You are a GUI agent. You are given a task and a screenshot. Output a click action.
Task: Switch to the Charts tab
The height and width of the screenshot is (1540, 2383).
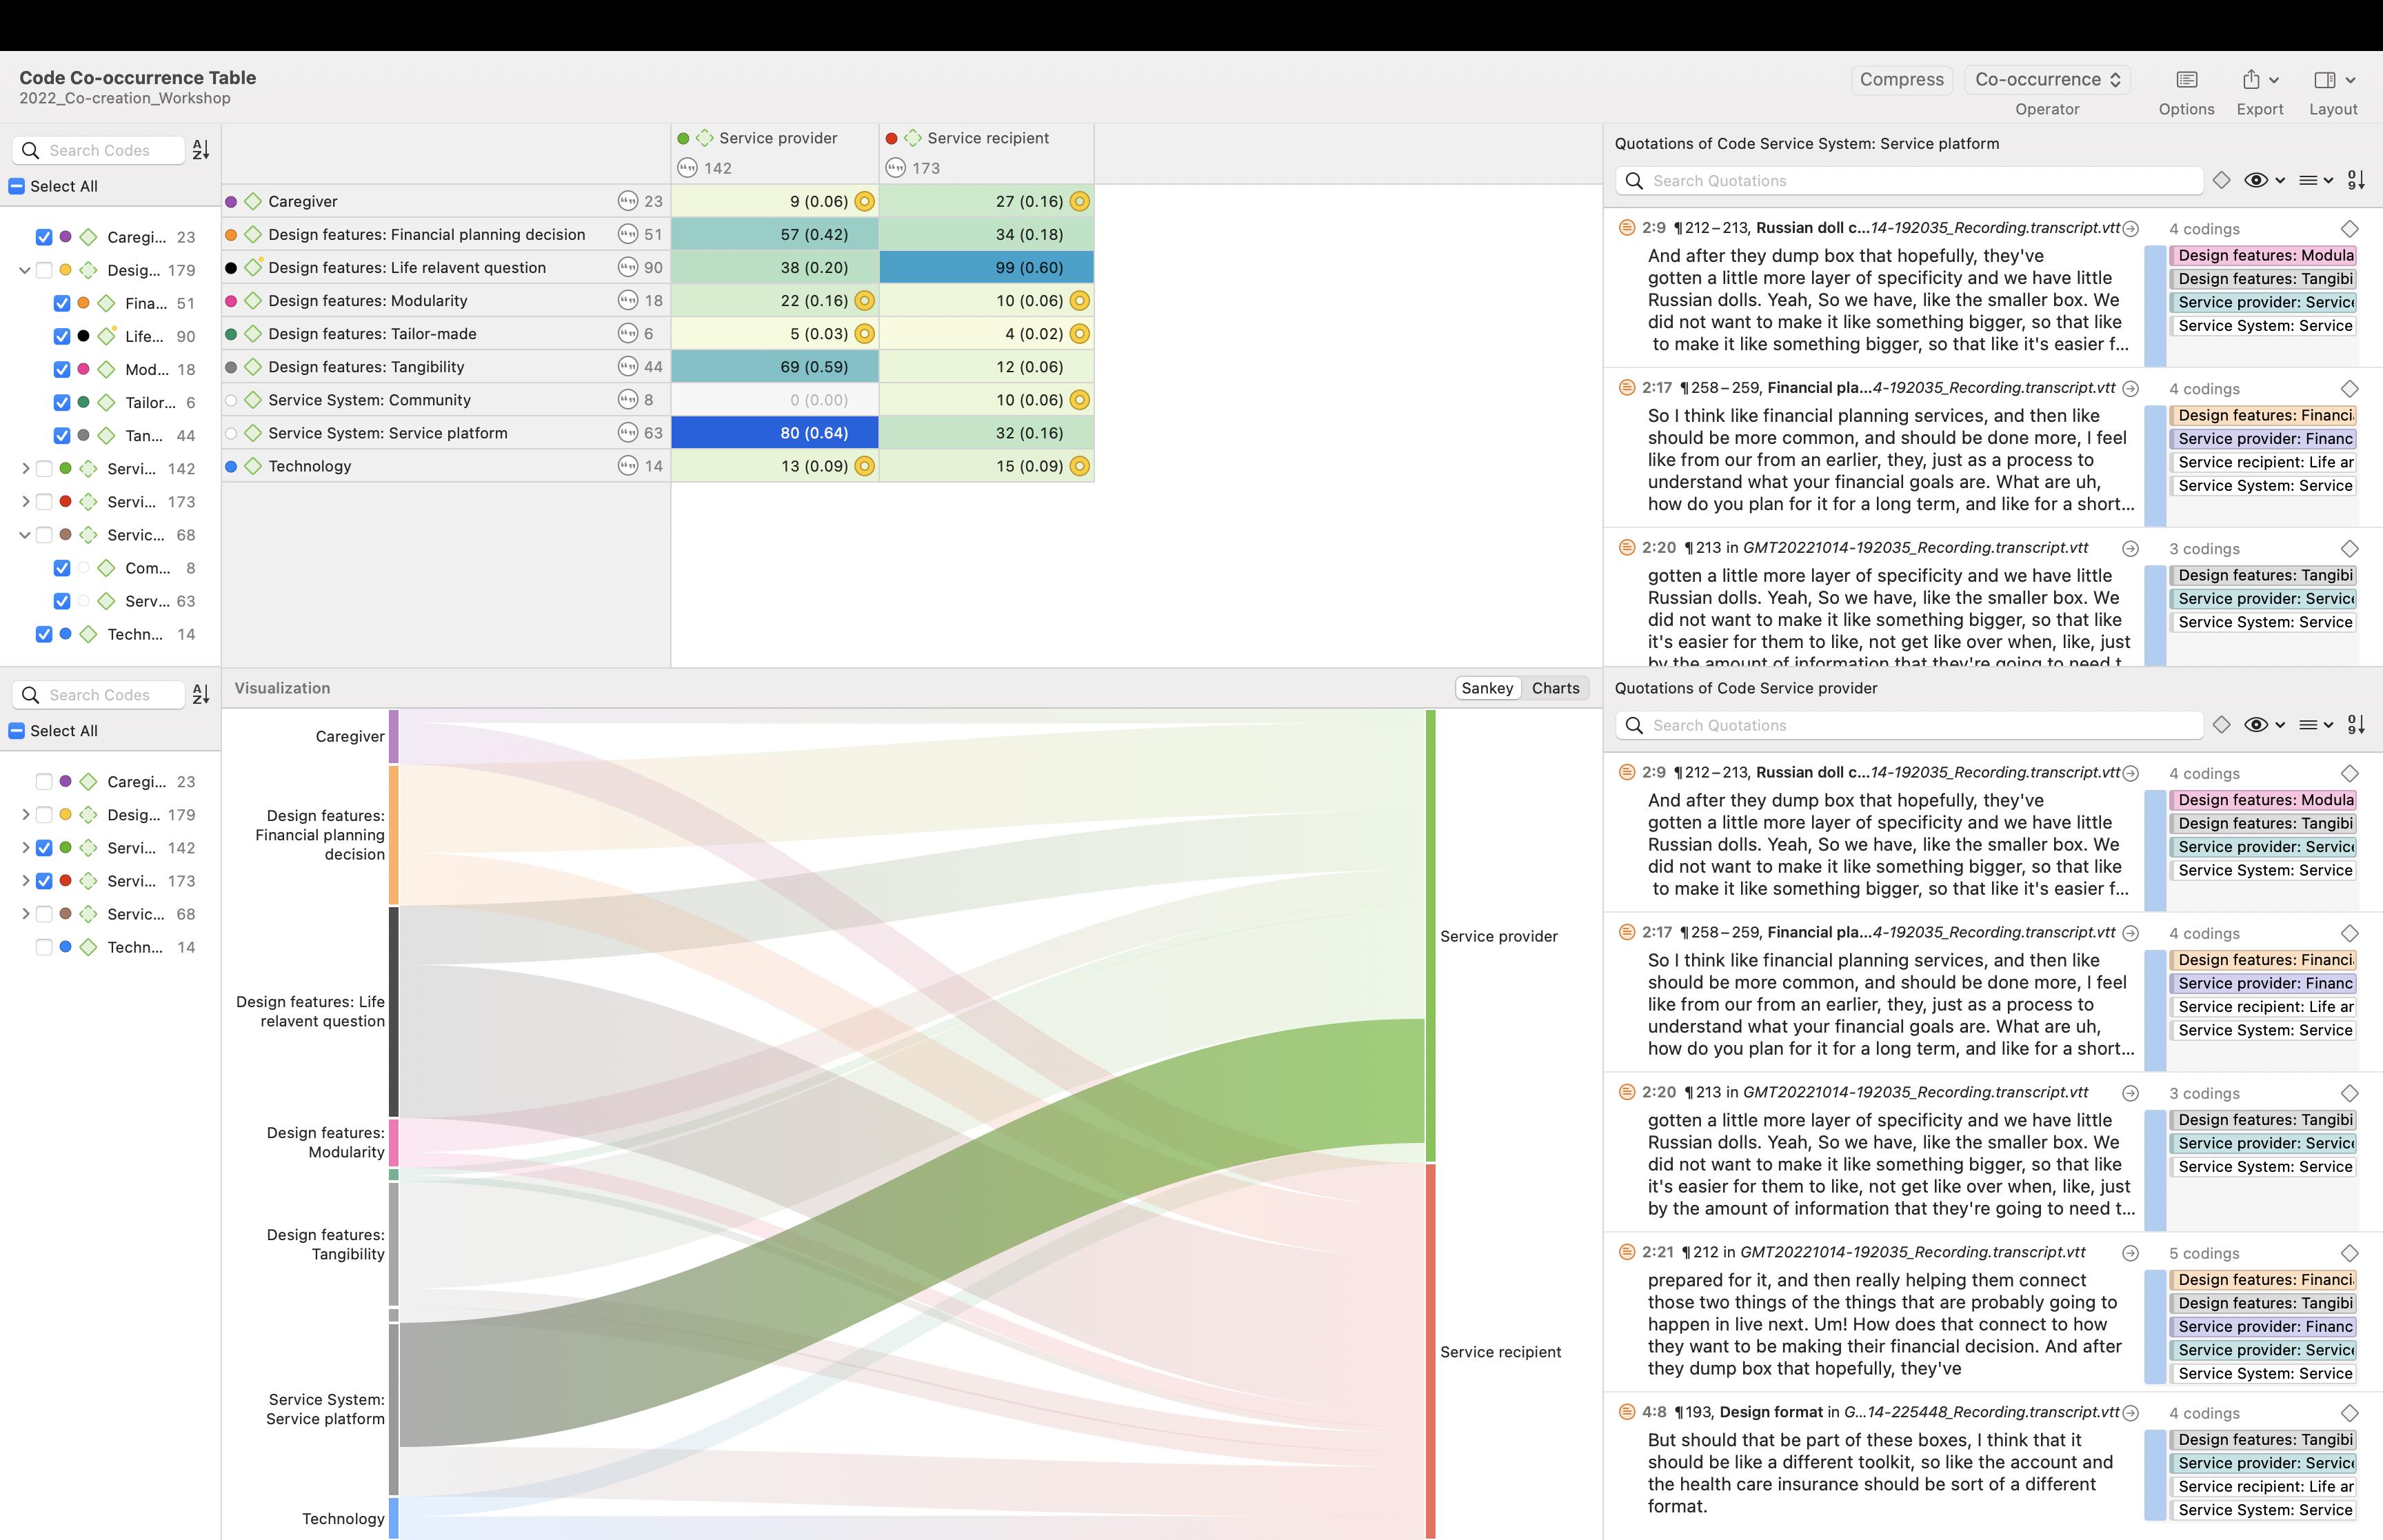[x=1555, y=688]
